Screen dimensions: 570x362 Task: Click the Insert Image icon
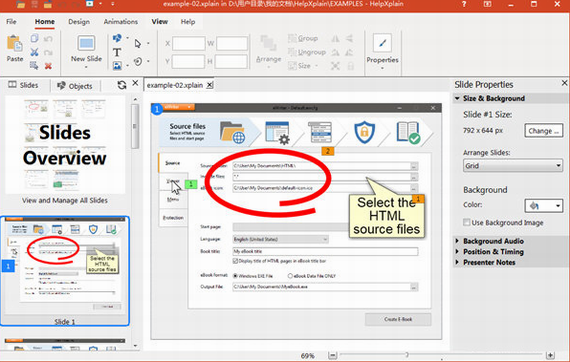click(117, 66)
